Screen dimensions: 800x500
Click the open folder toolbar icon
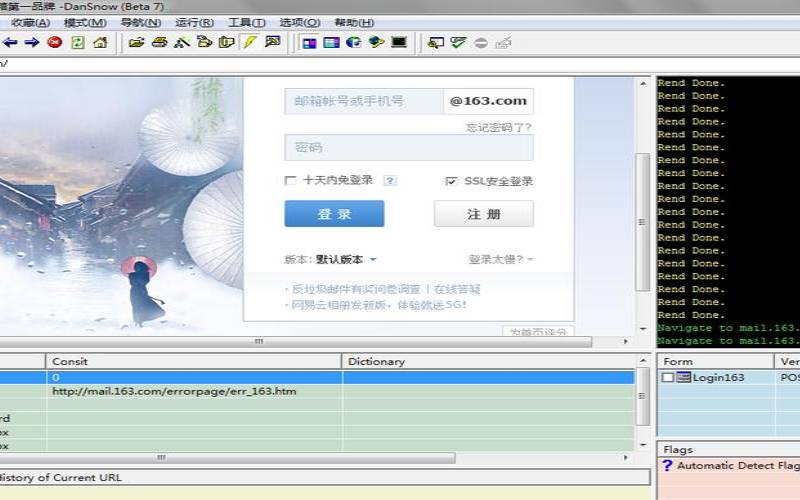coord(136,42)
